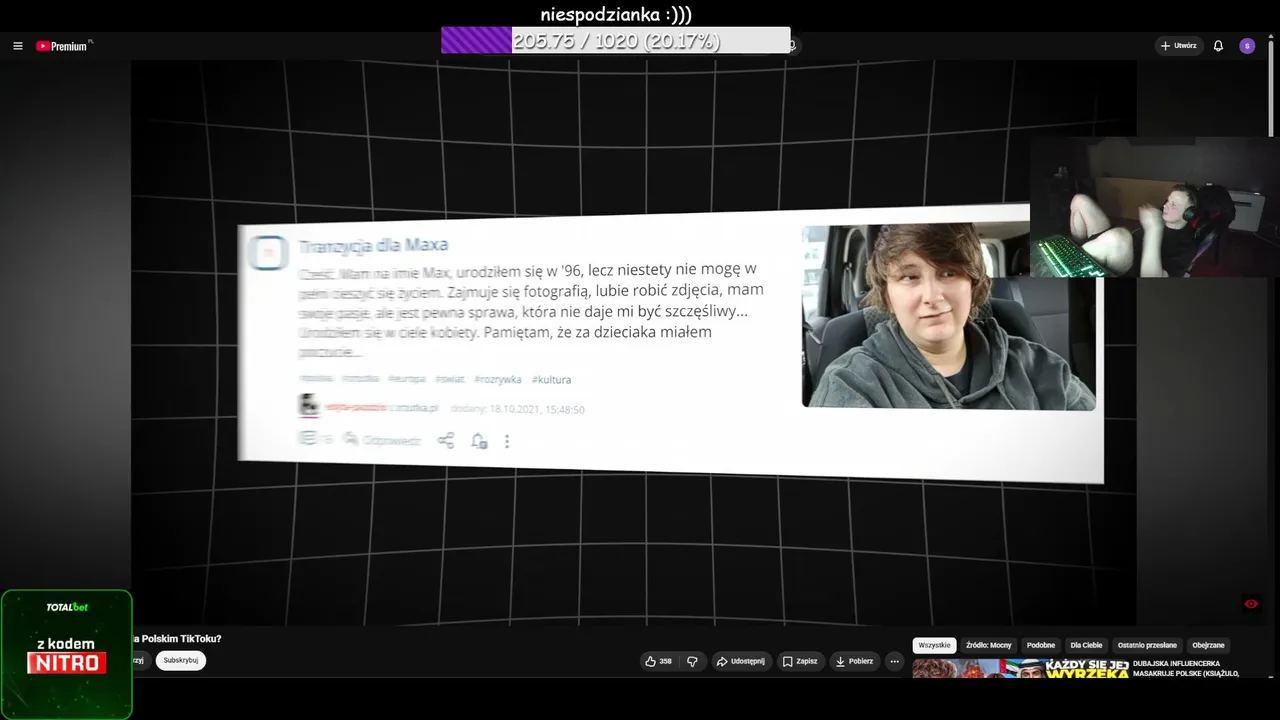Select the Obejrzane filter chip
Image resolution: width=1280 pixels, height=720 pixels.
pyautogui.click(x=1210, y=645)
